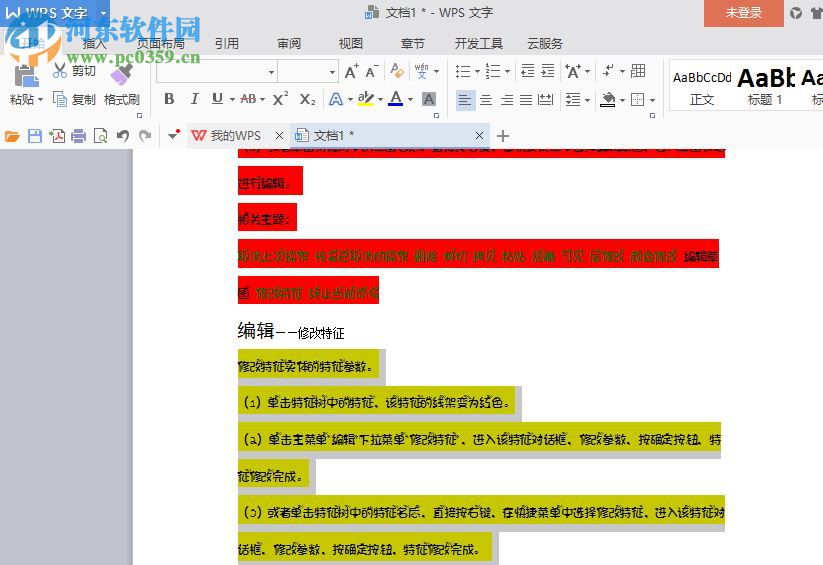Open the 插入 ribbon tab
823x565 pixels.
94,44
